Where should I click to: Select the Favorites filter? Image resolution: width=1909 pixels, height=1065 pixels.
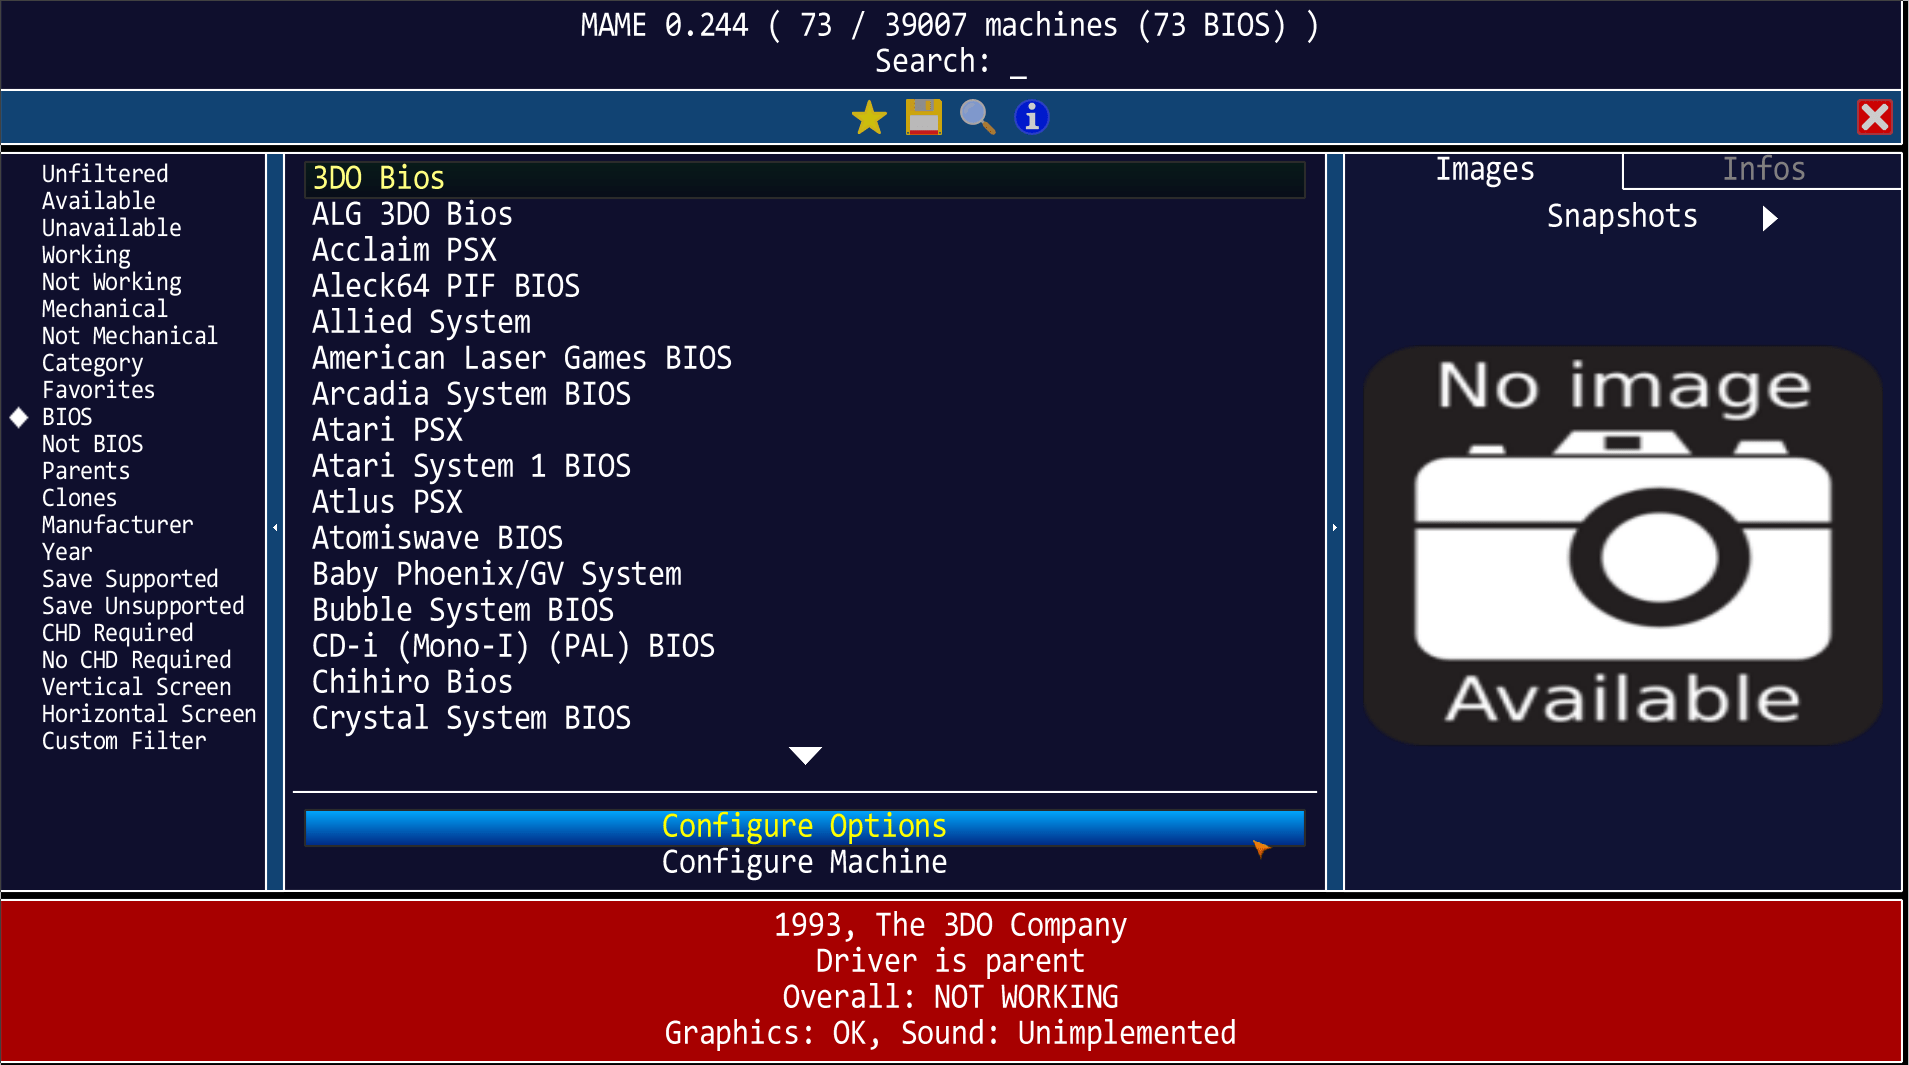coord(98,390)
